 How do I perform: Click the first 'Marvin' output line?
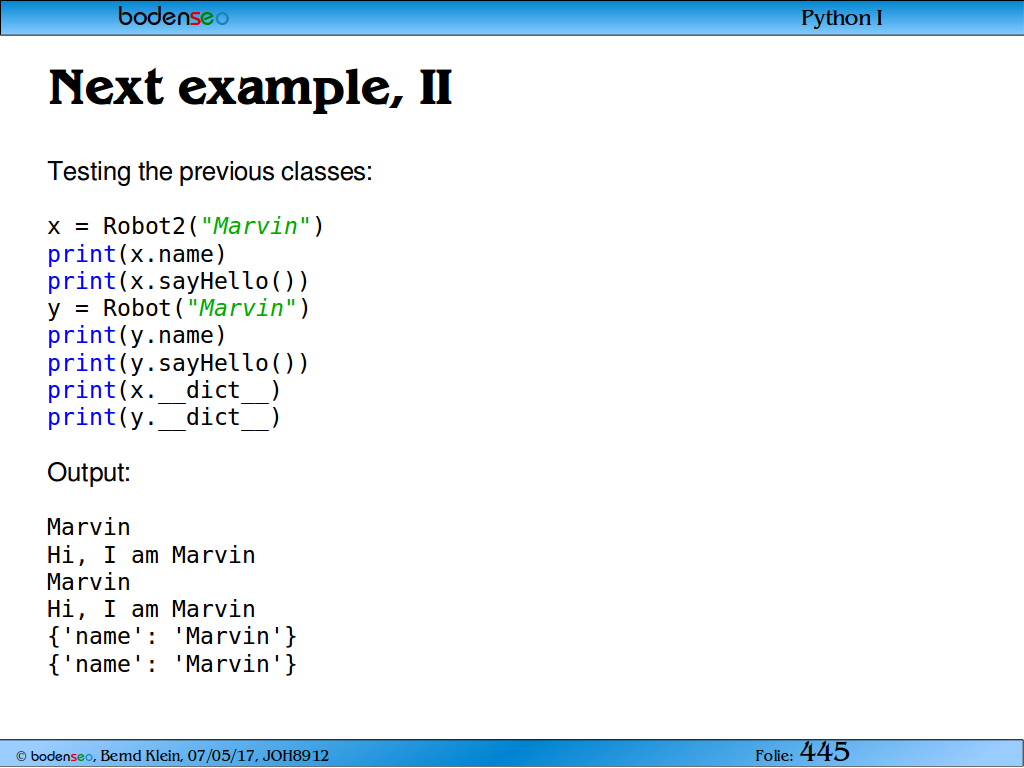[89, 527]
